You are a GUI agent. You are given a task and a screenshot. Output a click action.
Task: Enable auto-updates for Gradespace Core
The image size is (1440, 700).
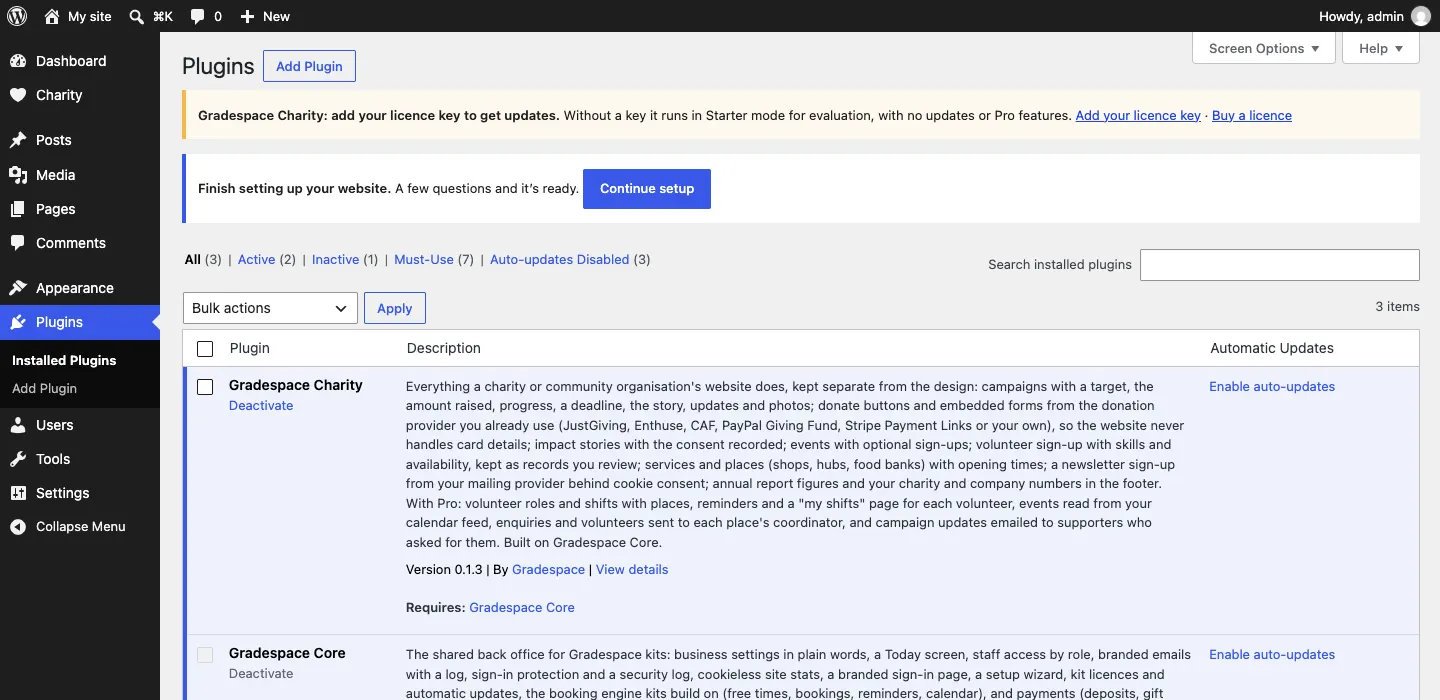point(1272,654)
